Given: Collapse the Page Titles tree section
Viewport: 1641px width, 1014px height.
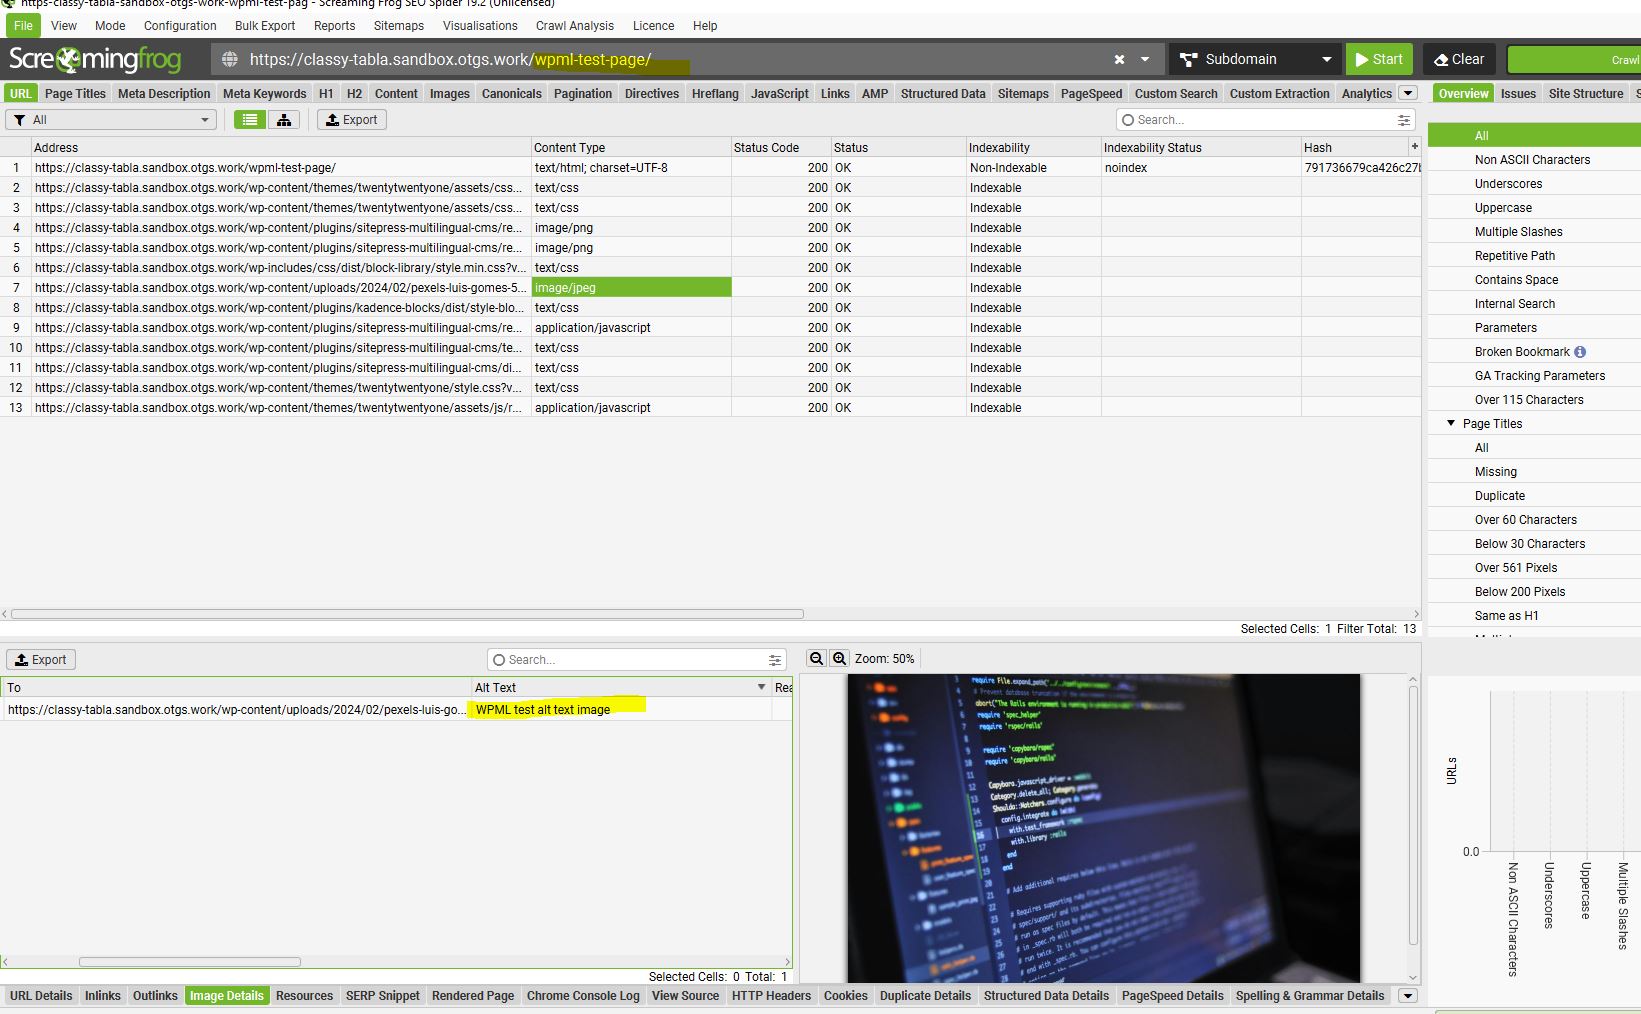Looking at the screenshot, I should 1451,423.
